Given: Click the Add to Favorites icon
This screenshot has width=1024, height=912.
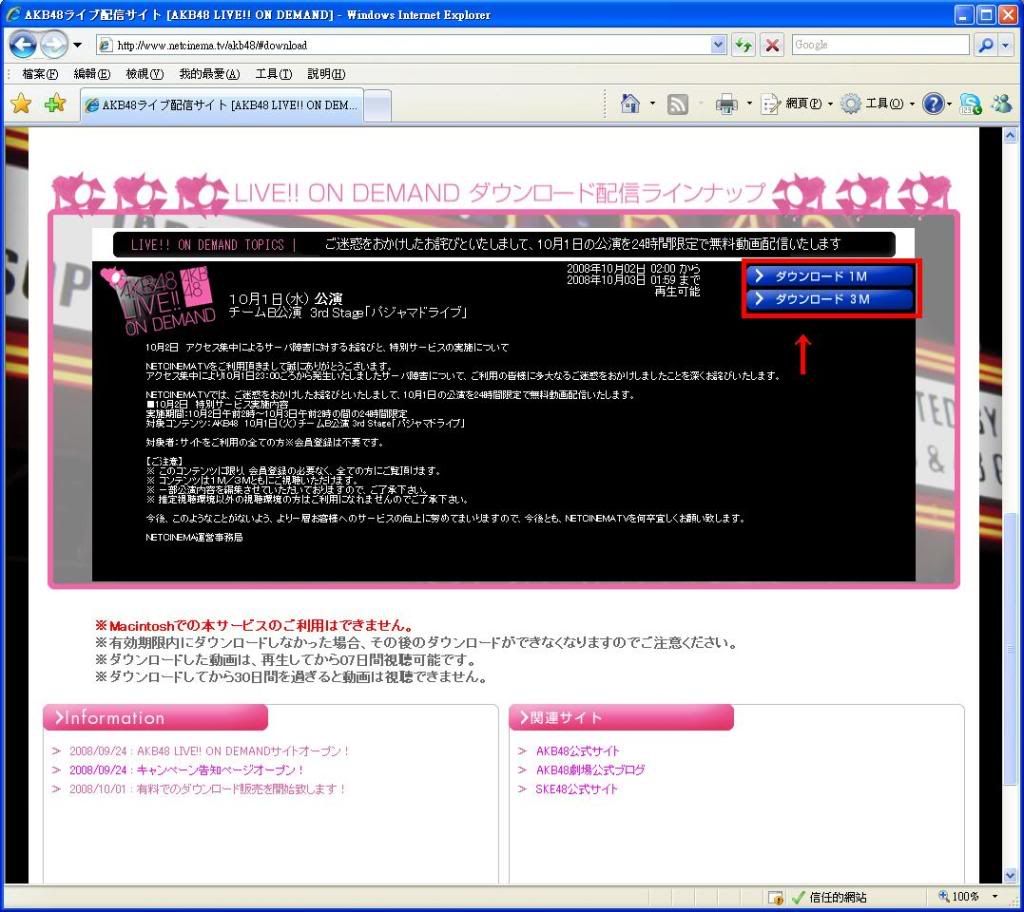Looking at the screenshot, I should (x=54, y=104).
